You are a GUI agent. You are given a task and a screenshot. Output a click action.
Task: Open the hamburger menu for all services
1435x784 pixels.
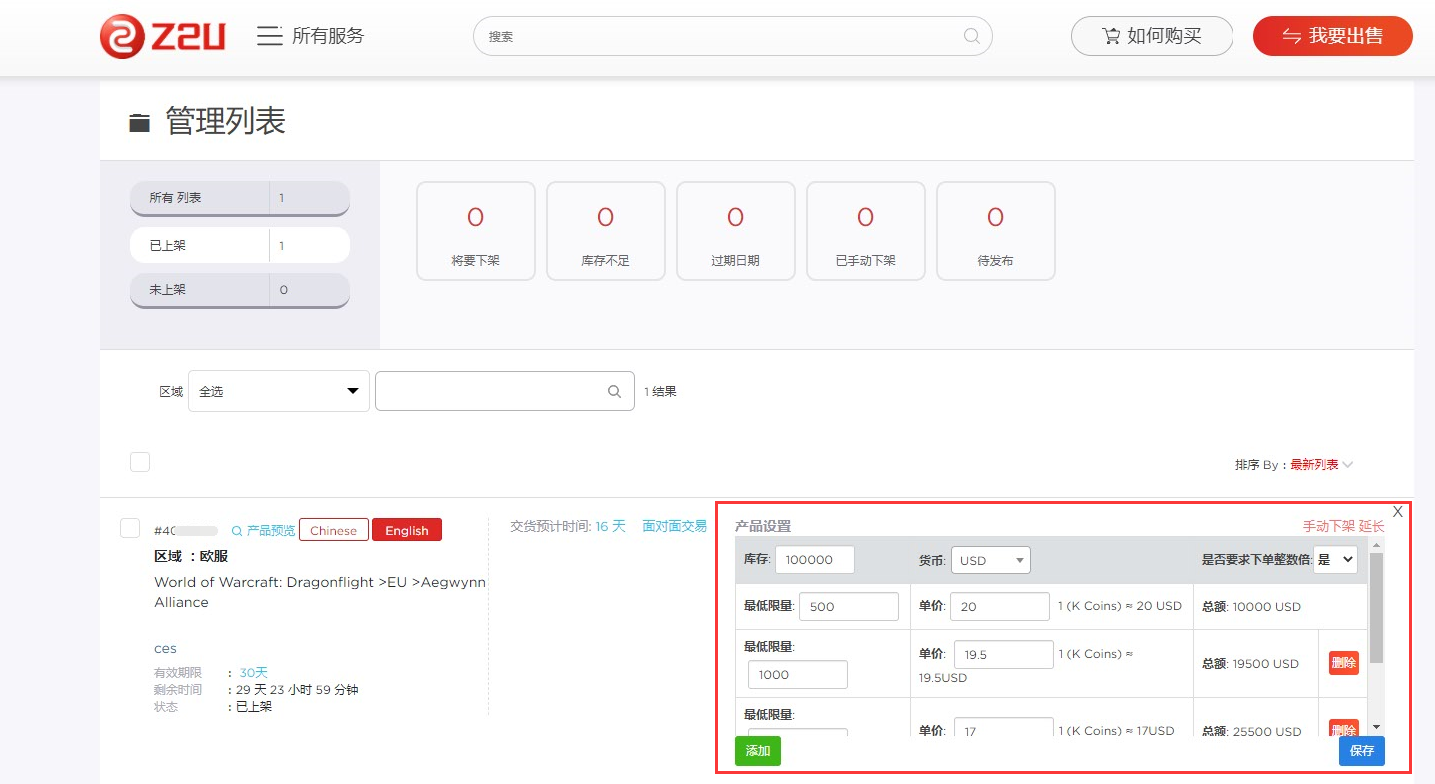[269, 36]
